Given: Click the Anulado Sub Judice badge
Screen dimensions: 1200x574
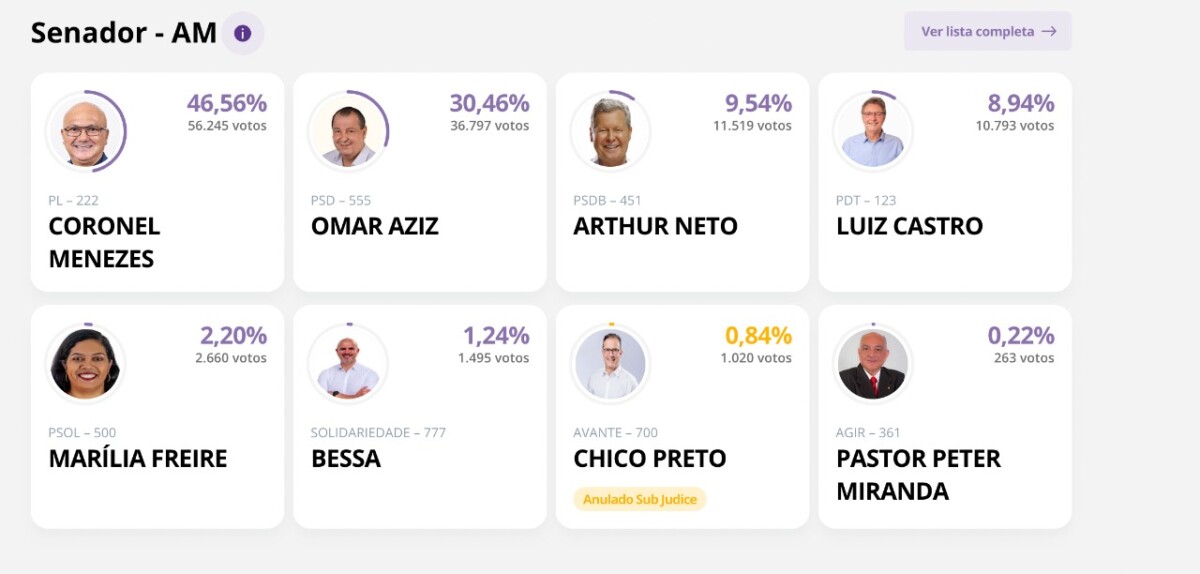Looking at the screenshot, I should pyautogui.click(x=640, y=499).
